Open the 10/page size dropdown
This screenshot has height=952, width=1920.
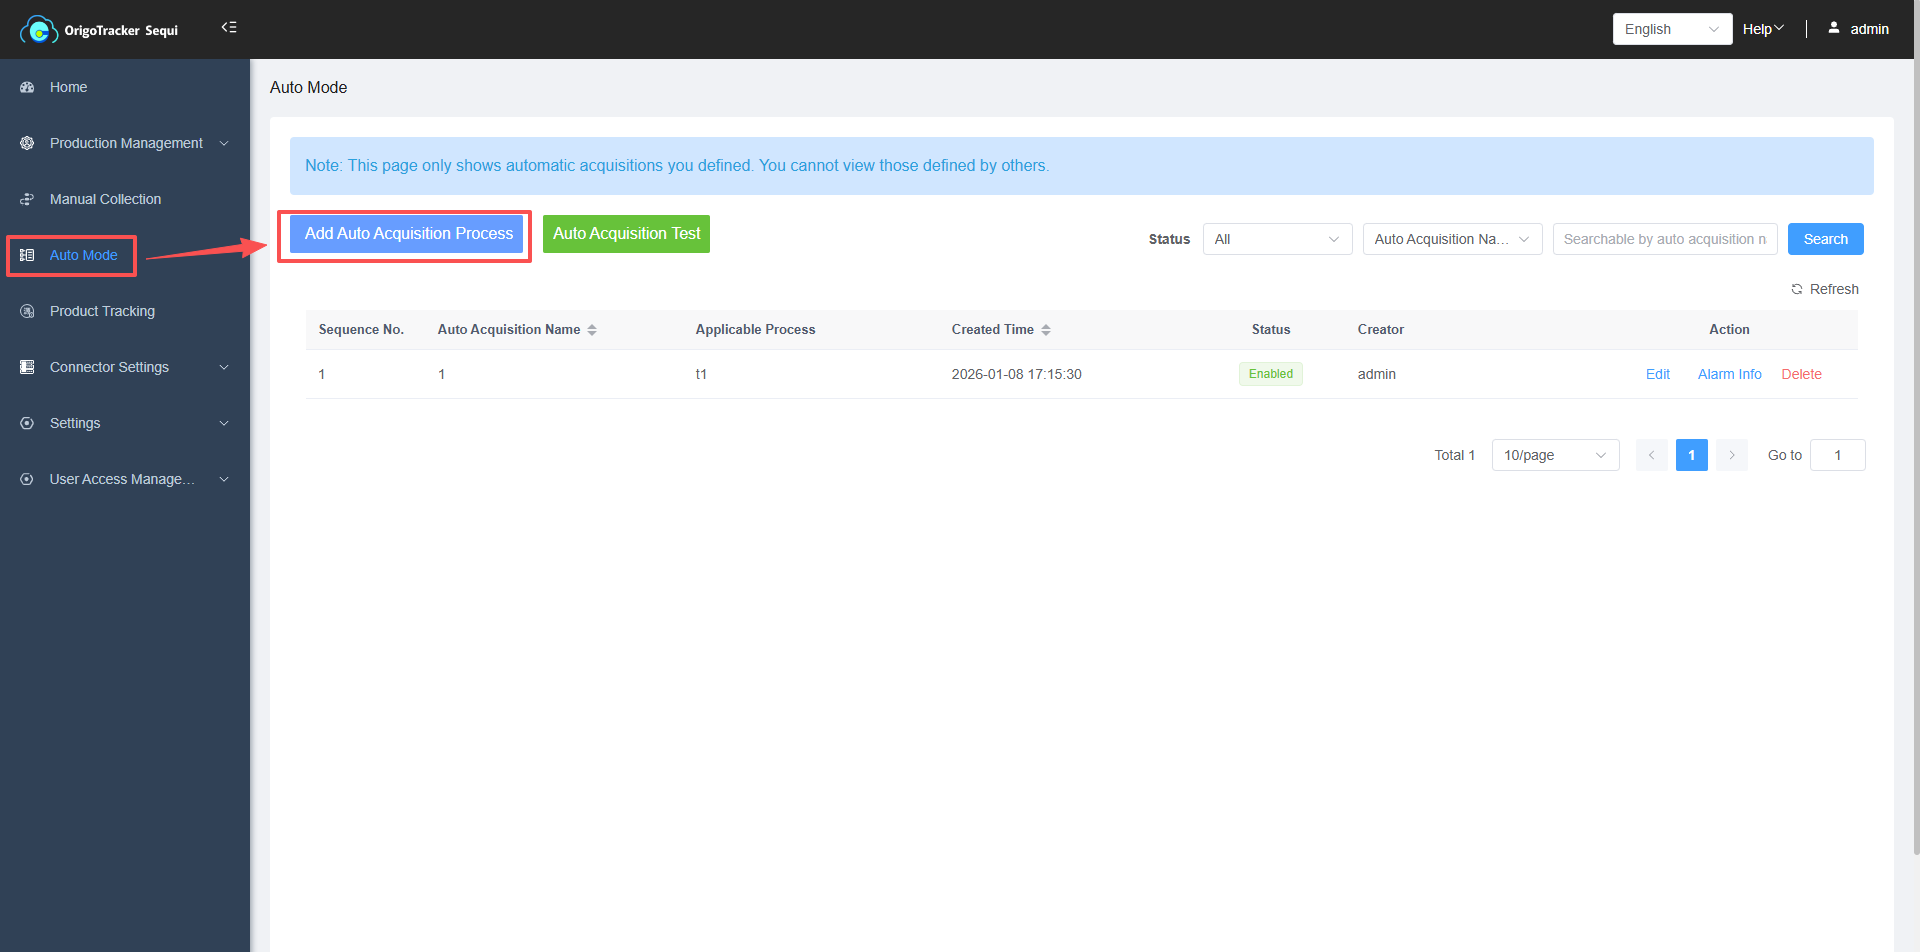tap(1554, 455)
